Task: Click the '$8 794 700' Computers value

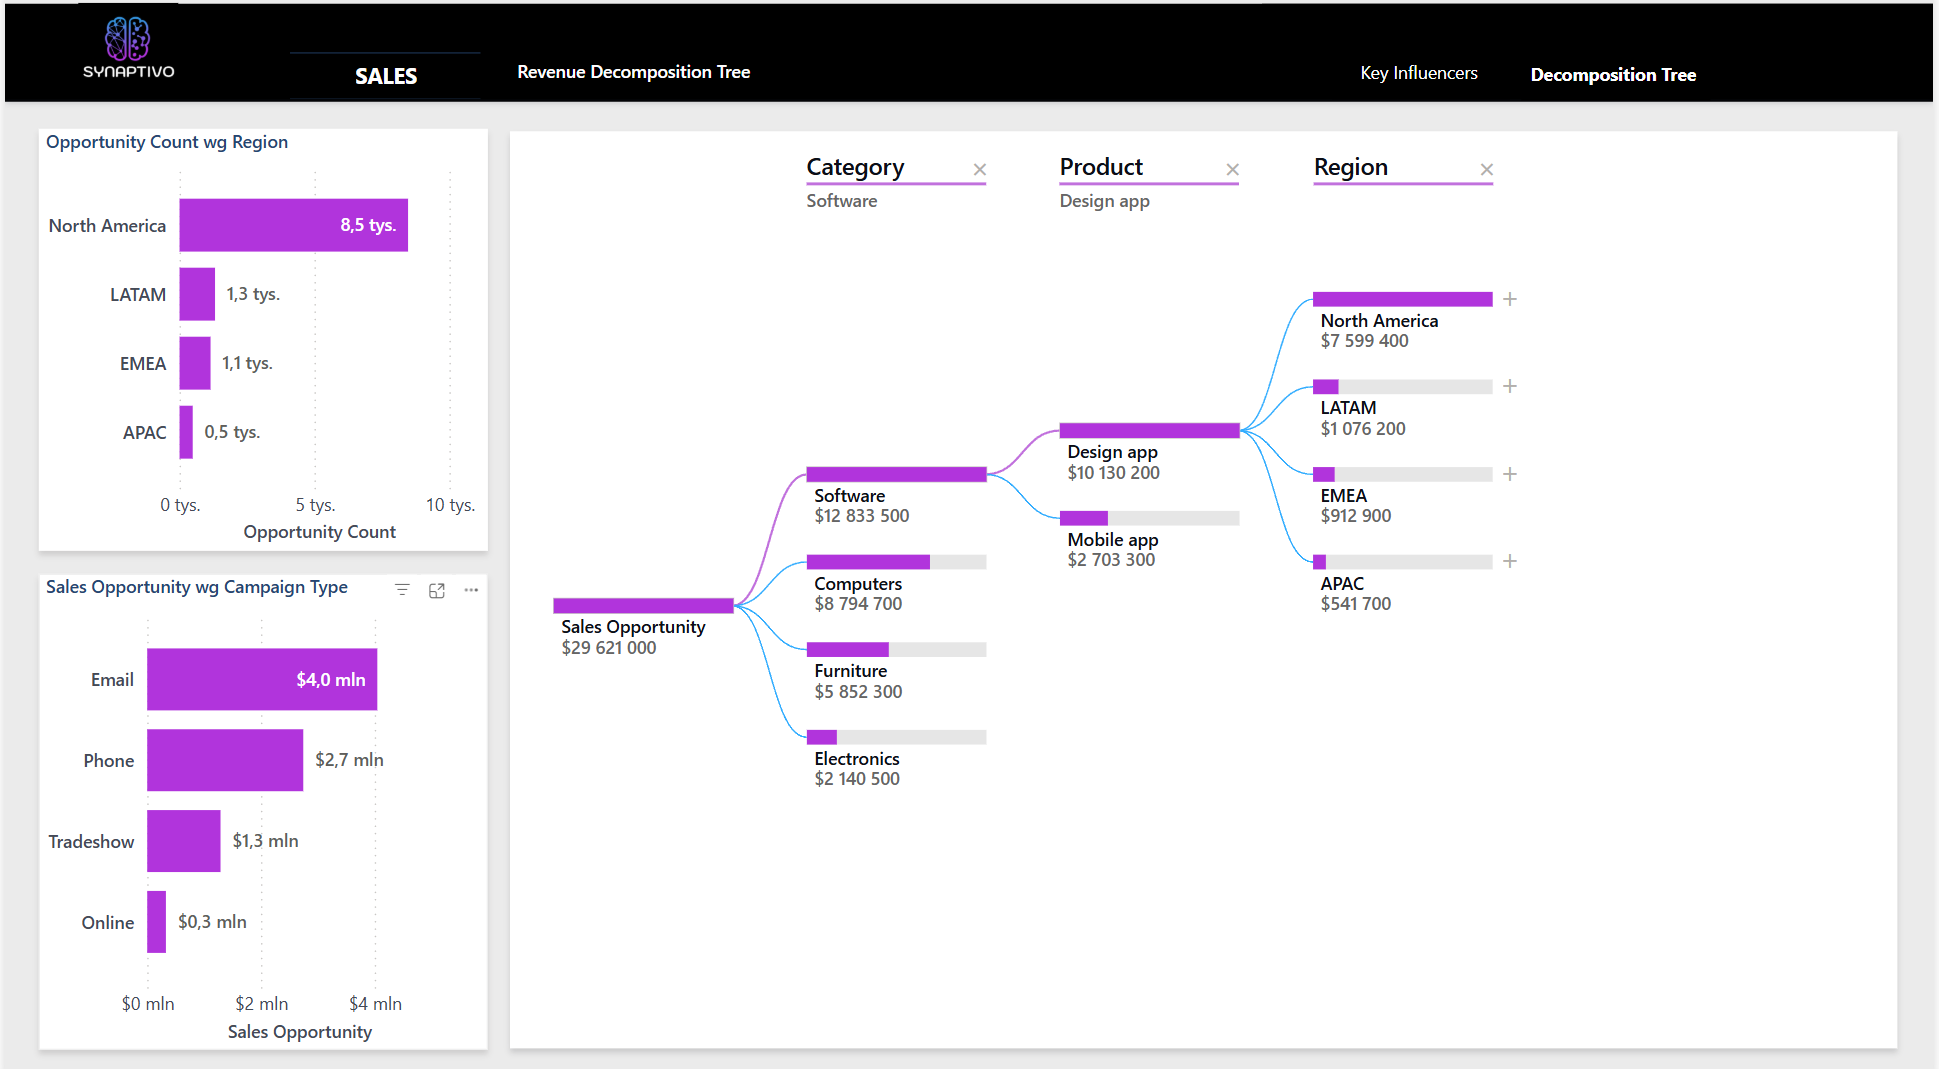Action: pyautogui.click(x=858, y=604)
